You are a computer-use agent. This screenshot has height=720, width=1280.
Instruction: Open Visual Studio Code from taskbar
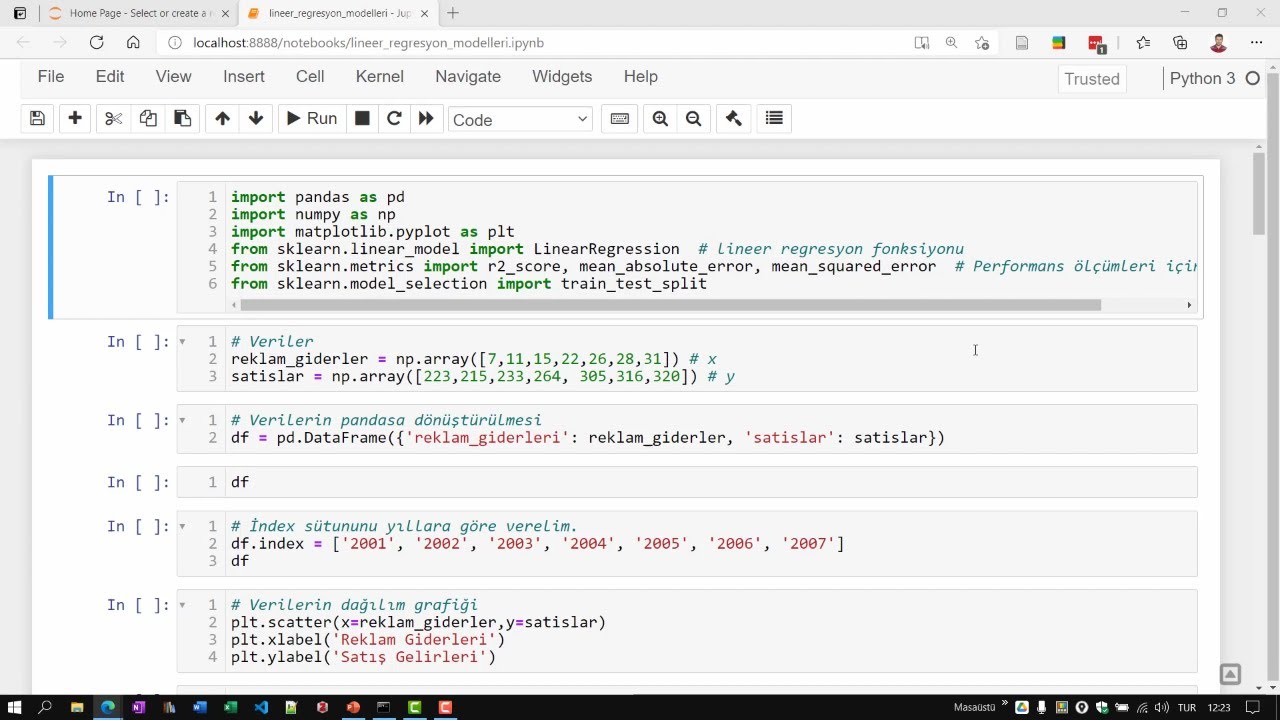[261, 707]
